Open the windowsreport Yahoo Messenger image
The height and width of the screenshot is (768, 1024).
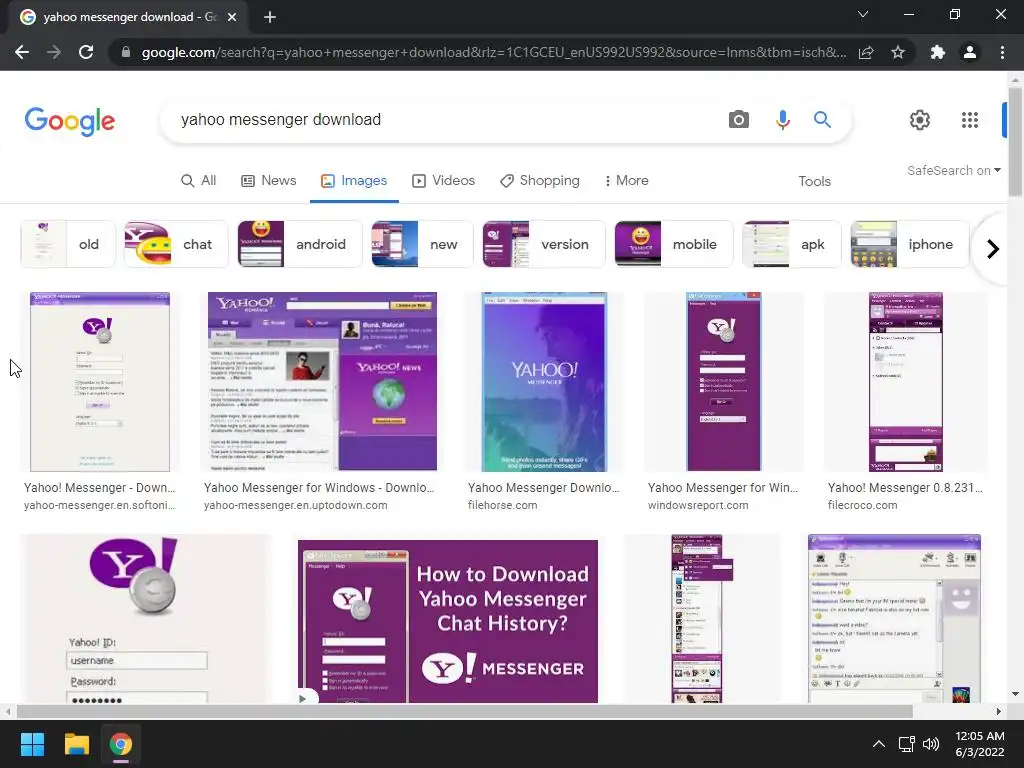coord(724,382)
